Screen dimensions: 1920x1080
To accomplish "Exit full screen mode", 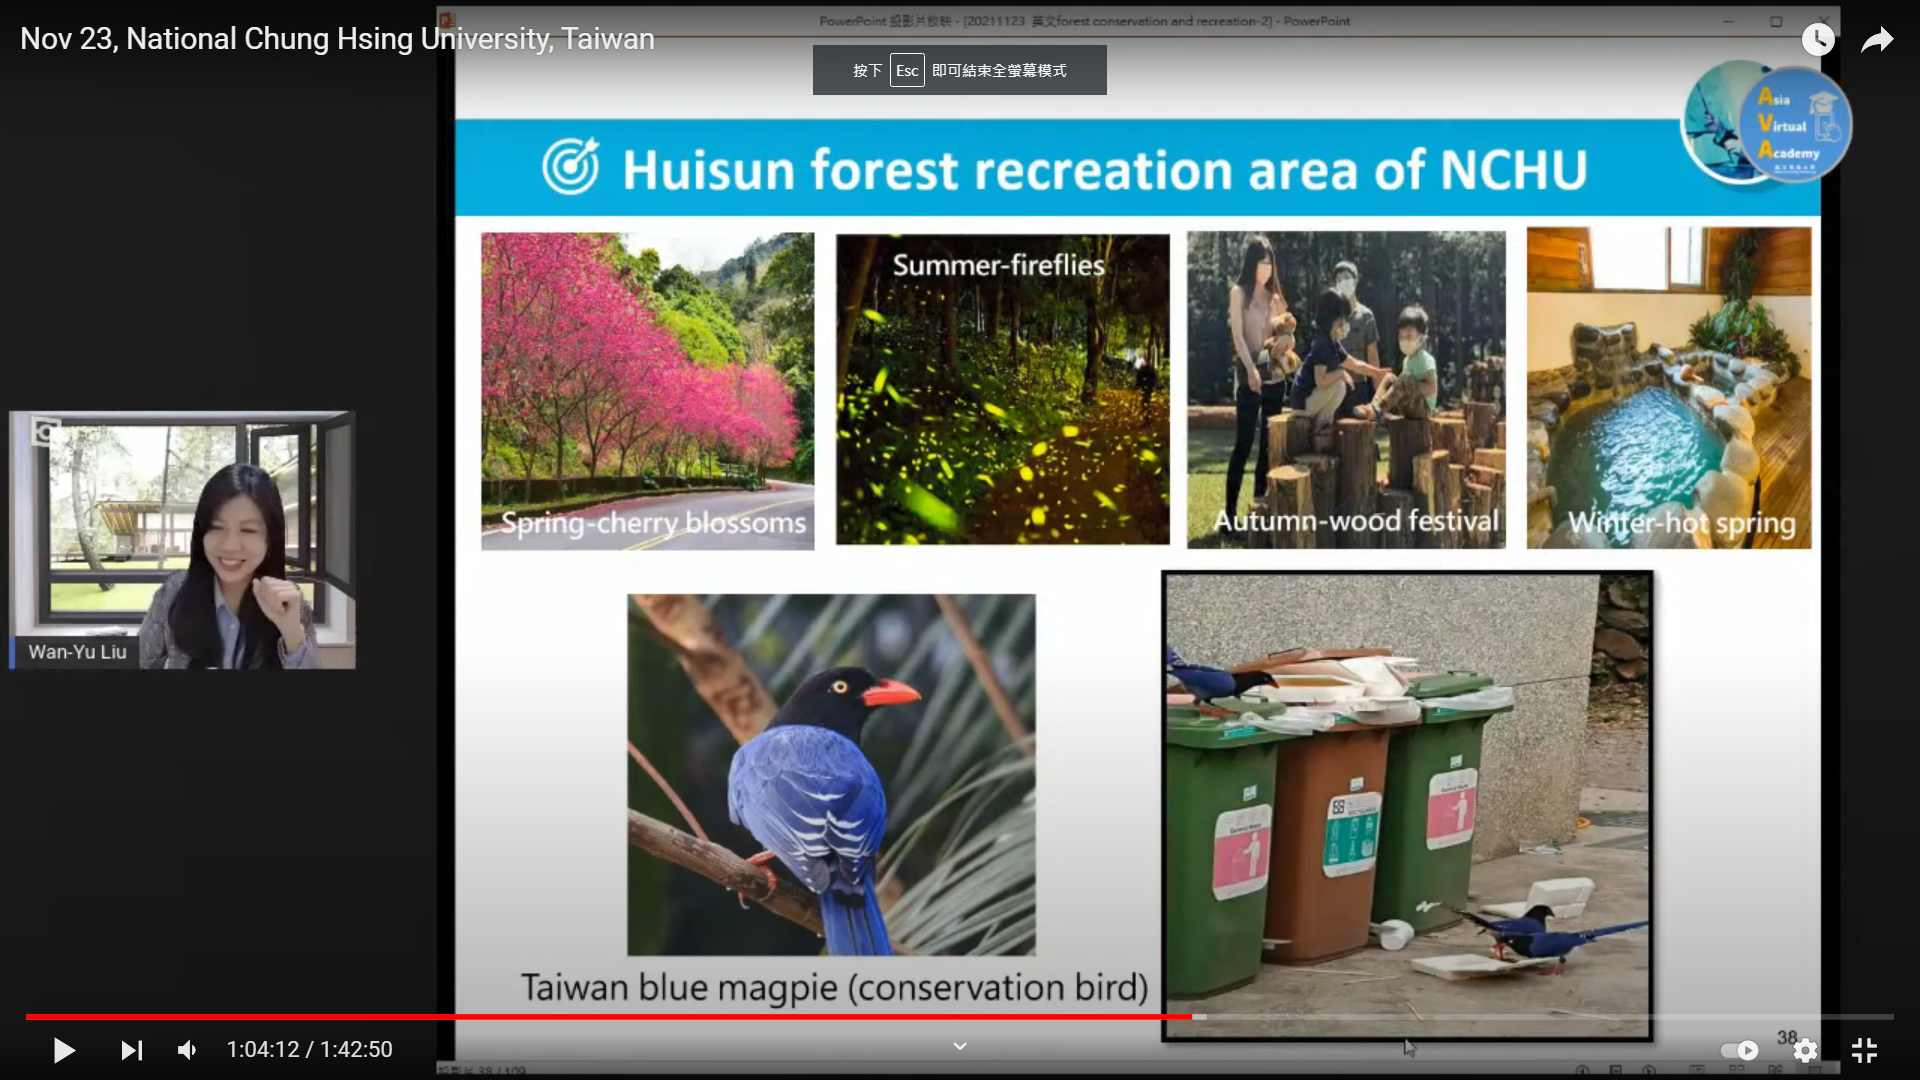I will point(1864,1050).
